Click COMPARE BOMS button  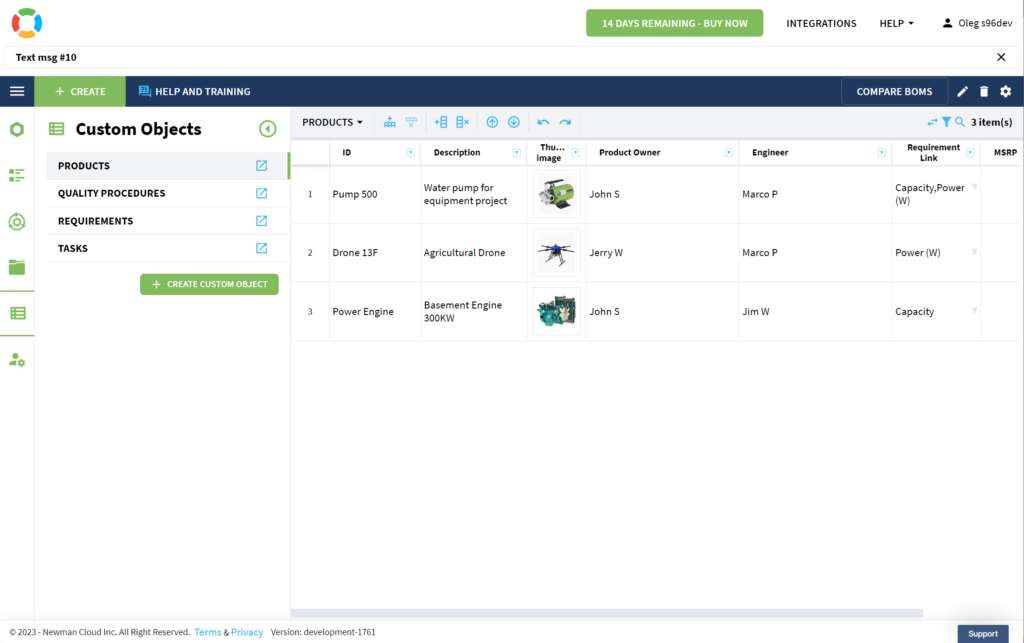[894, 91]
